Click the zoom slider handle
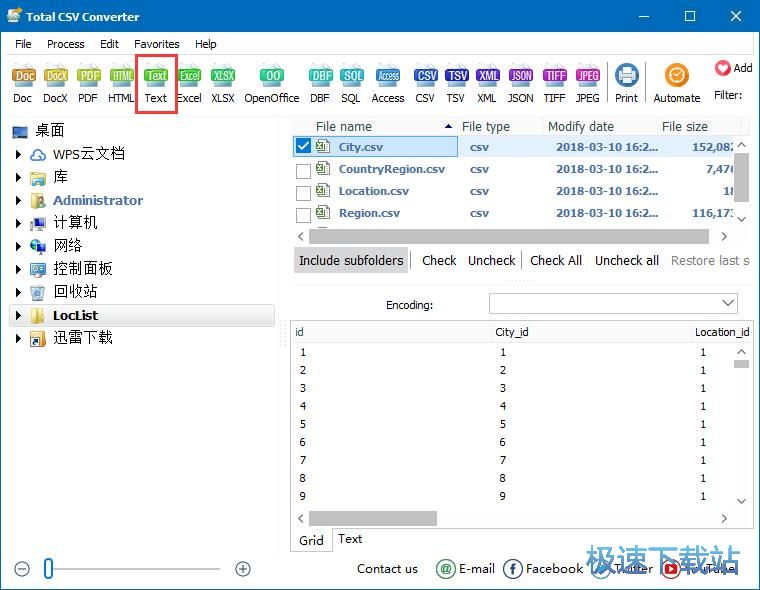 (x=48, y=568)
